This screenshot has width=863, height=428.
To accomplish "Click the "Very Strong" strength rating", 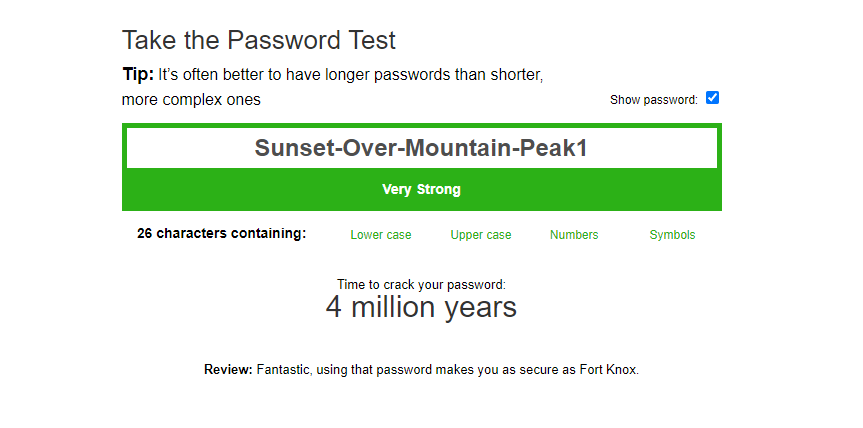I will (421, 189).
